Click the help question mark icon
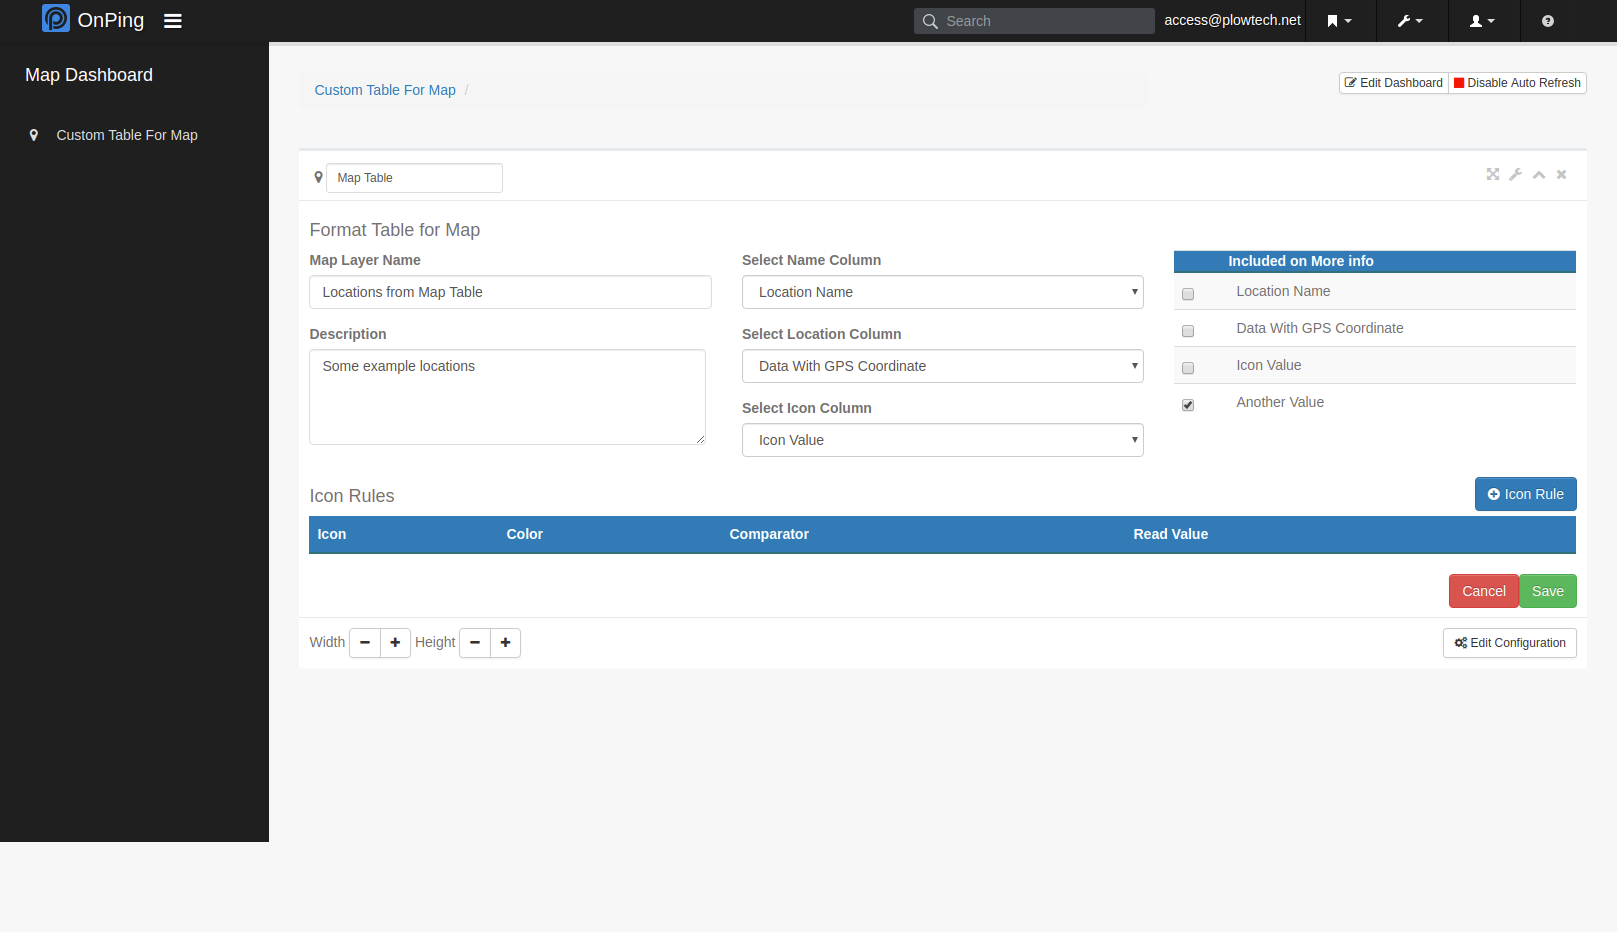The image size is (1617, 932). [1548, 21]
